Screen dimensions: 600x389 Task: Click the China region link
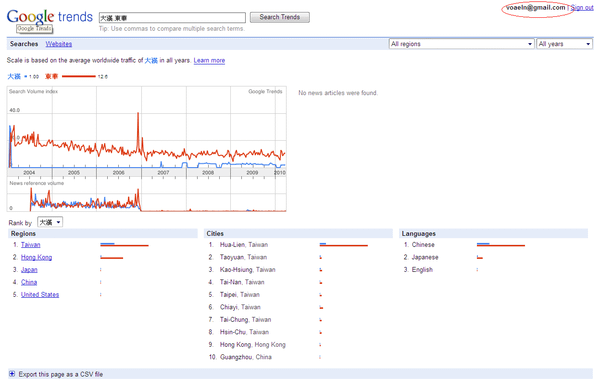[x=29, y=282]
